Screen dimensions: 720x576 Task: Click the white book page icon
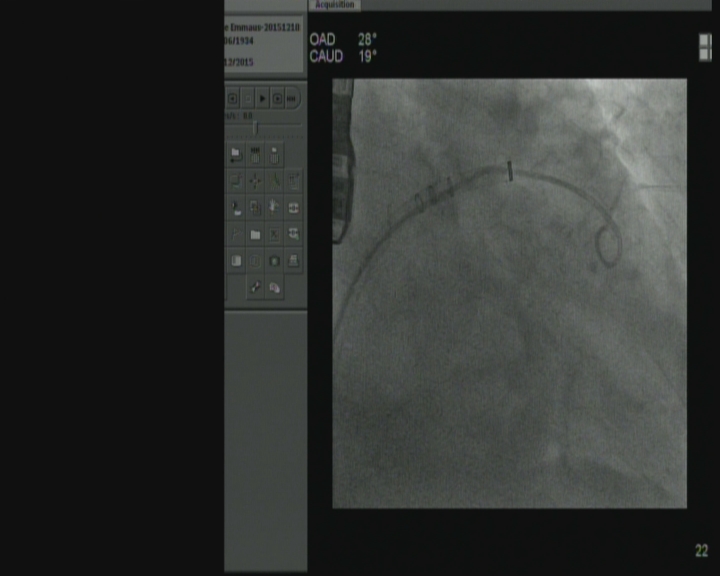pos(236,261)
